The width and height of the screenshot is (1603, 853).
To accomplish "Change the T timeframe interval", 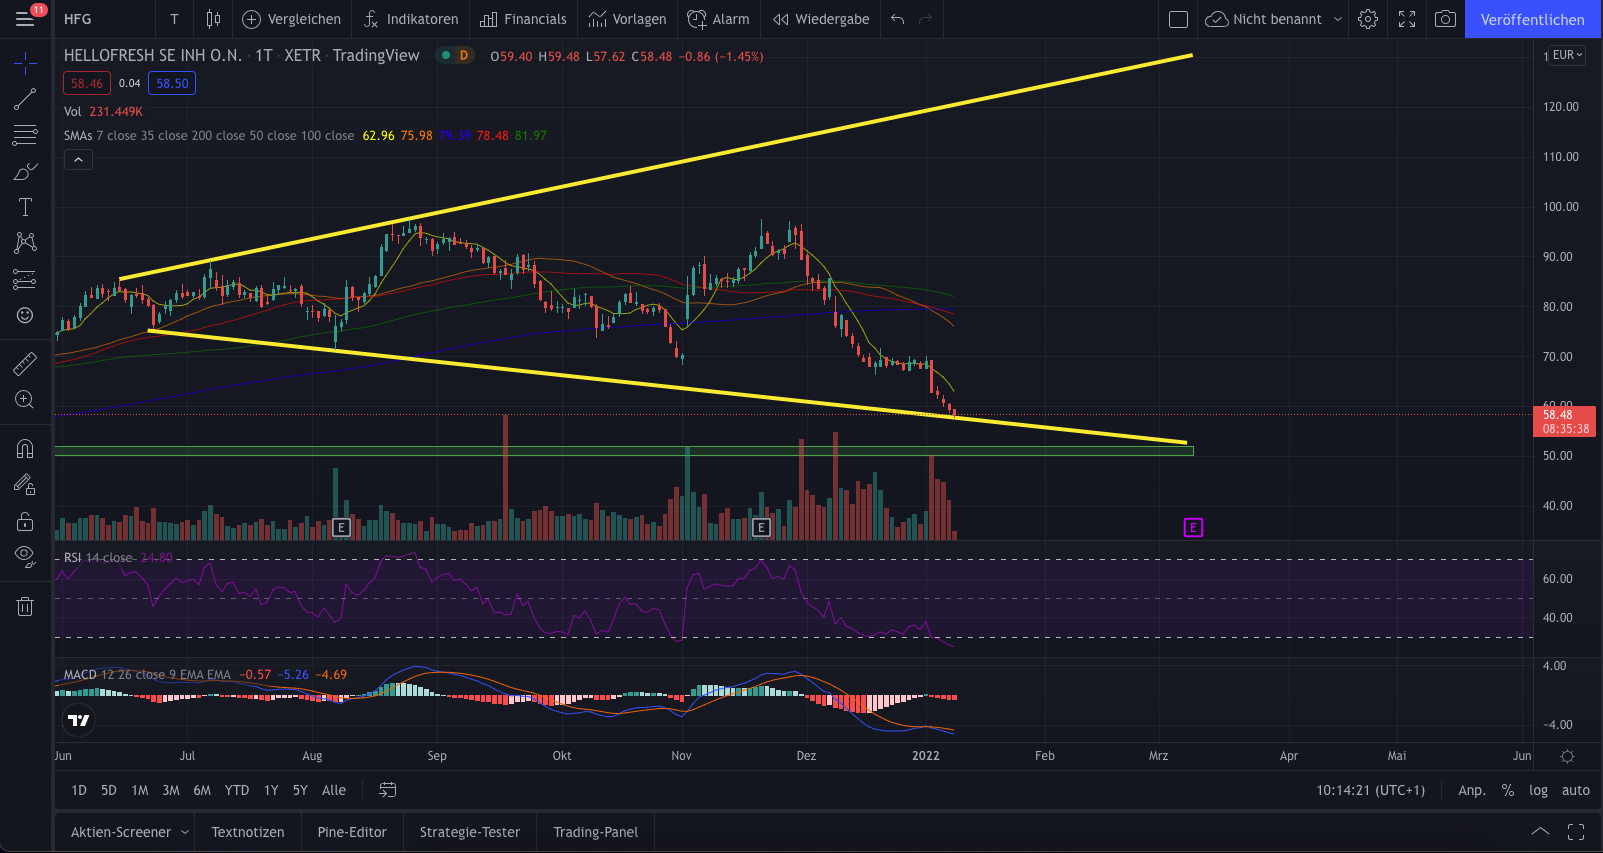I will [174, 19].
